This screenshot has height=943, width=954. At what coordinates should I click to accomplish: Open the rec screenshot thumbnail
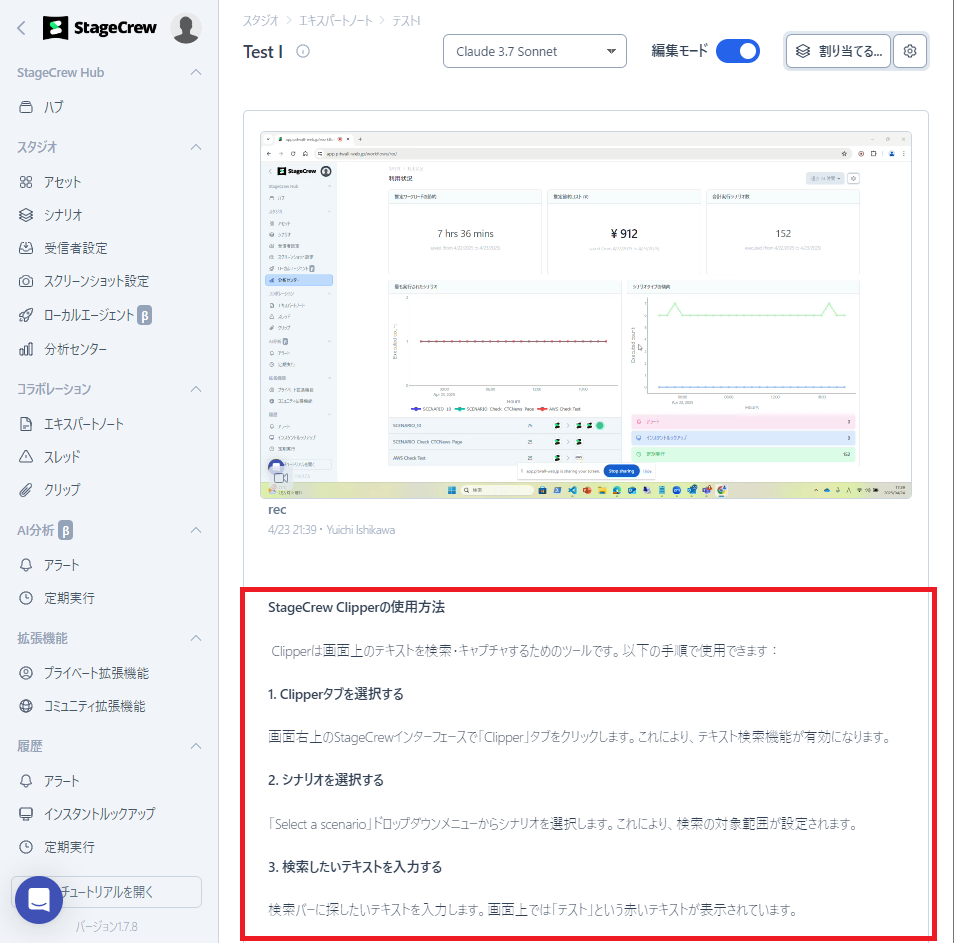586,314
